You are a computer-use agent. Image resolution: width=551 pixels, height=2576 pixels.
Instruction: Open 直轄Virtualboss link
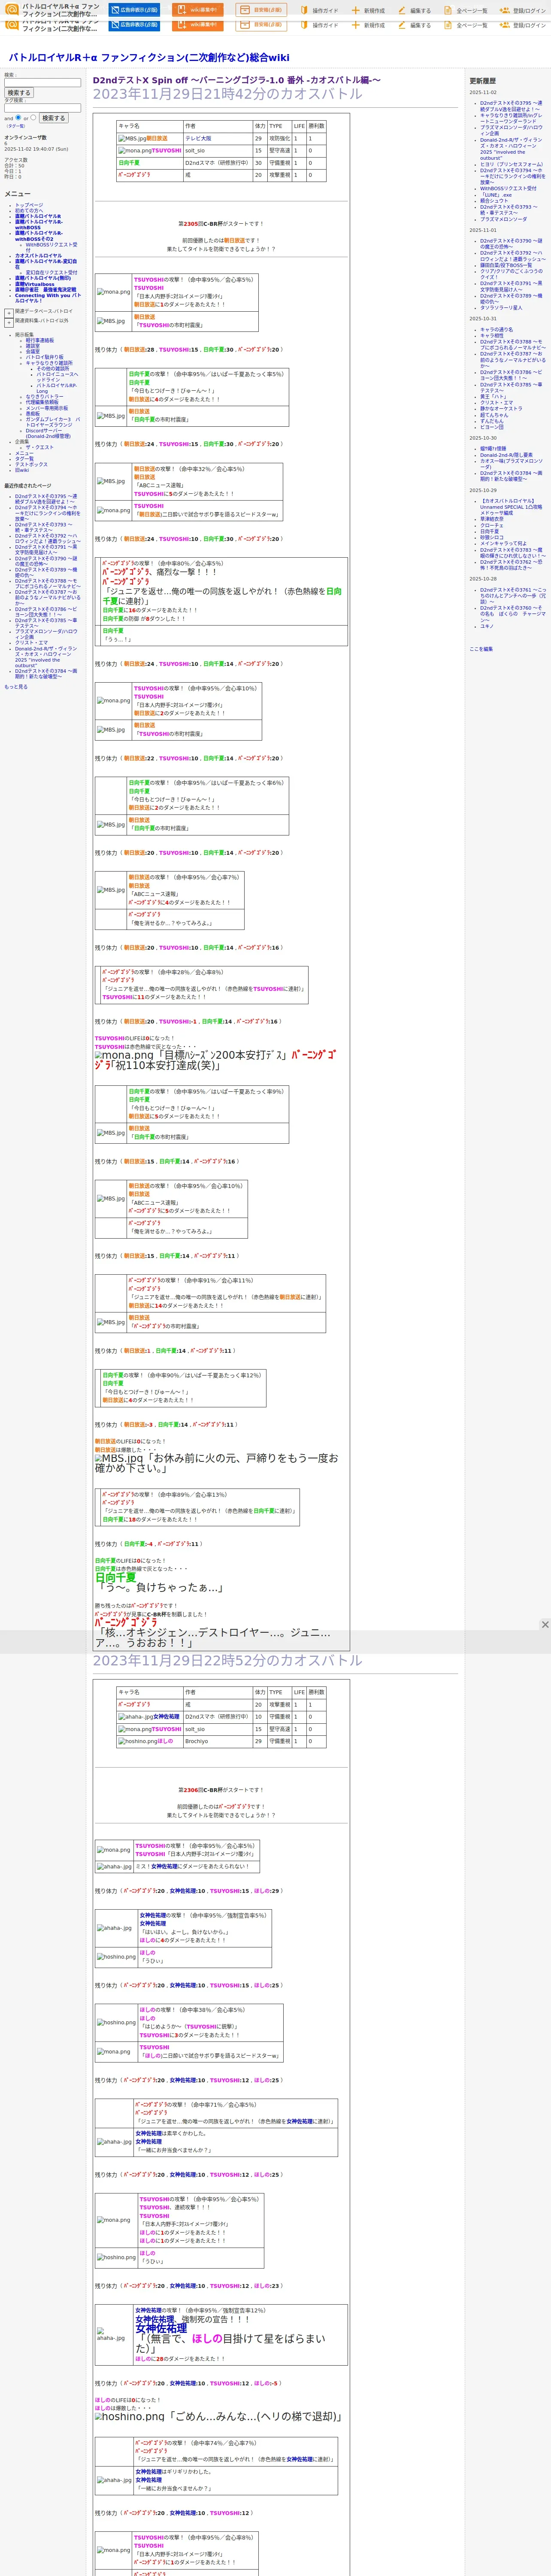35,284
